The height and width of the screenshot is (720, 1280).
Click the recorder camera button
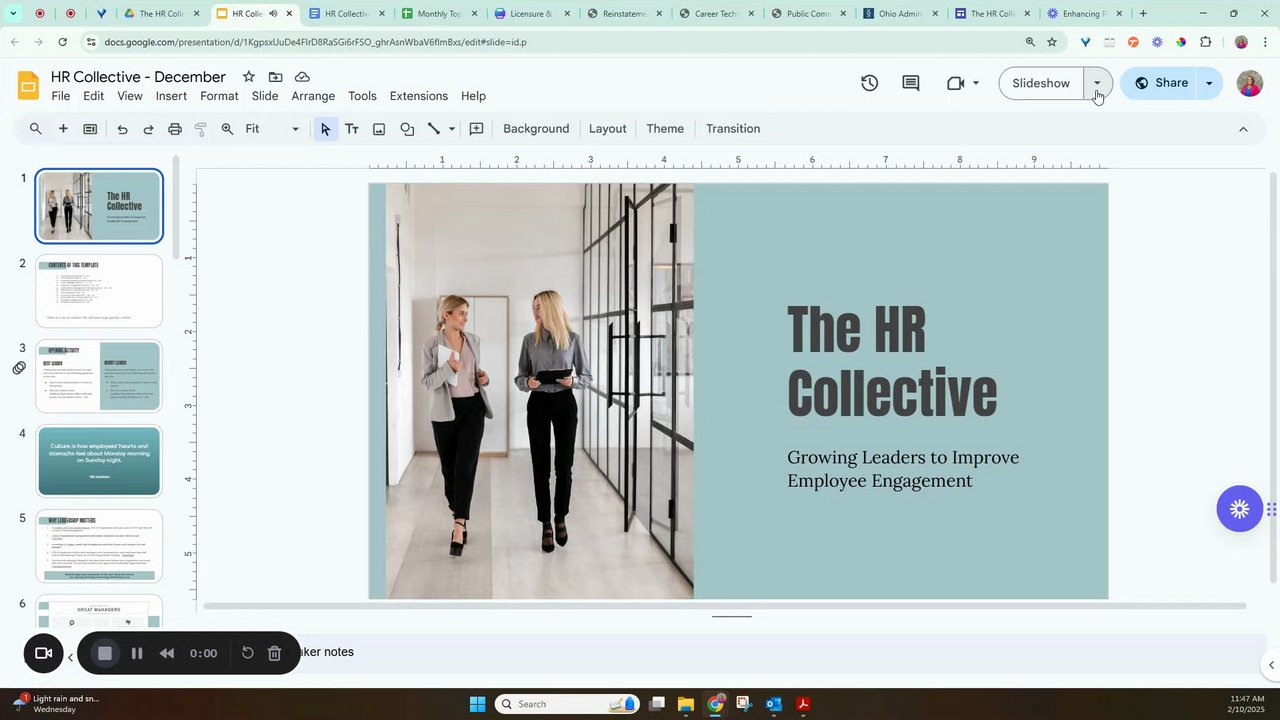tap(43, 653)
